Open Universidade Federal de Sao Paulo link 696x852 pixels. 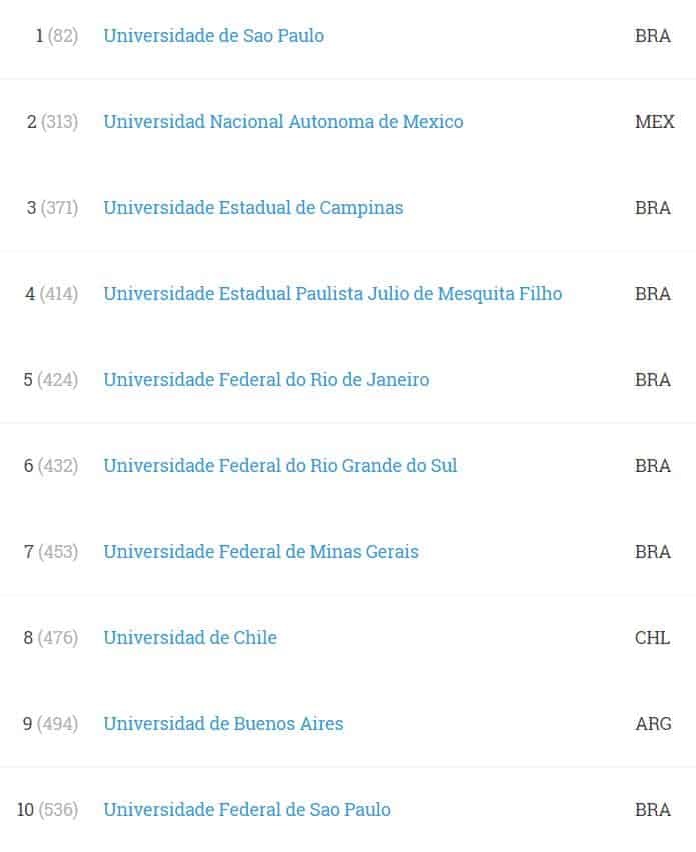tap(247, 810)
